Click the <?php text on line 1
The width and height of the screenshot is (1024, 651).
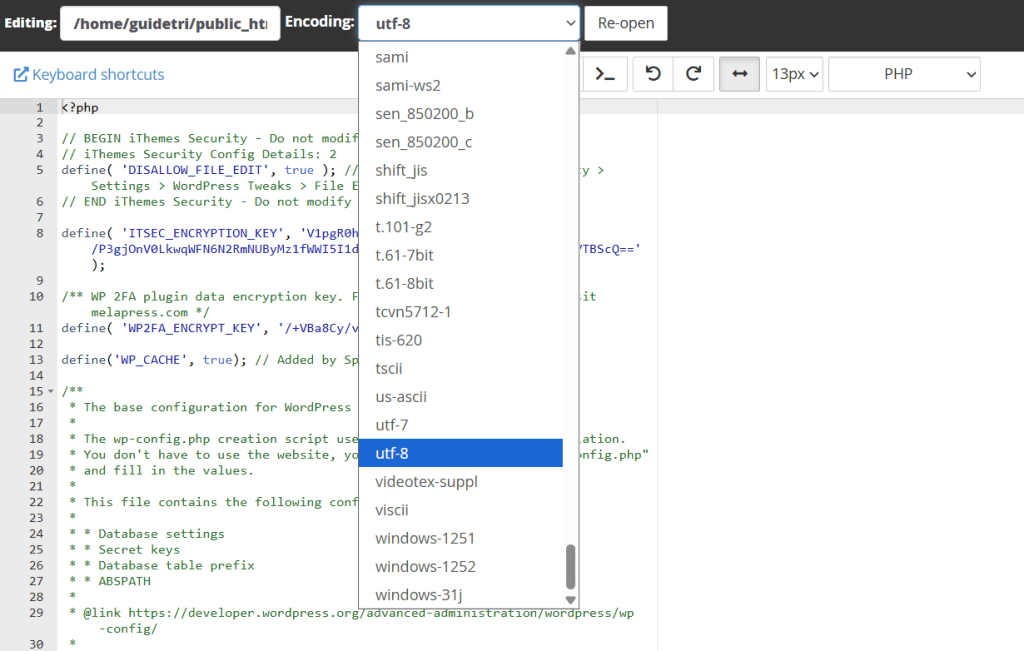tap(80, 107)
